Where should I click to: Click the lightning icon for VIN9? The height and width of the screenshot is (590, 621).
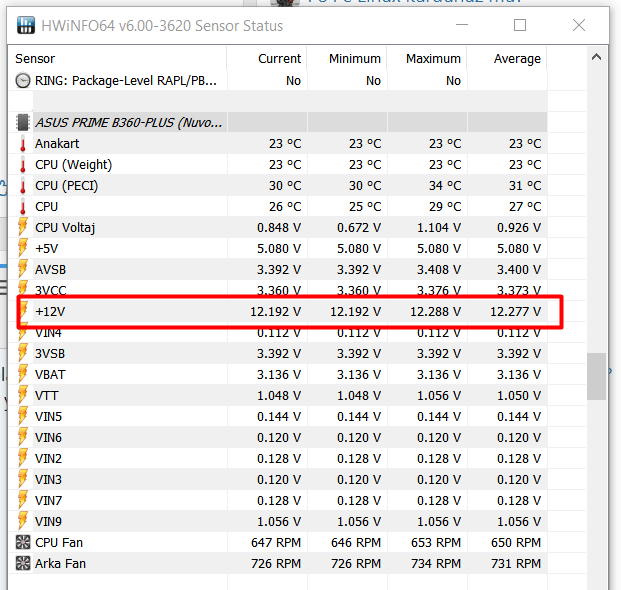coord(23,521)
